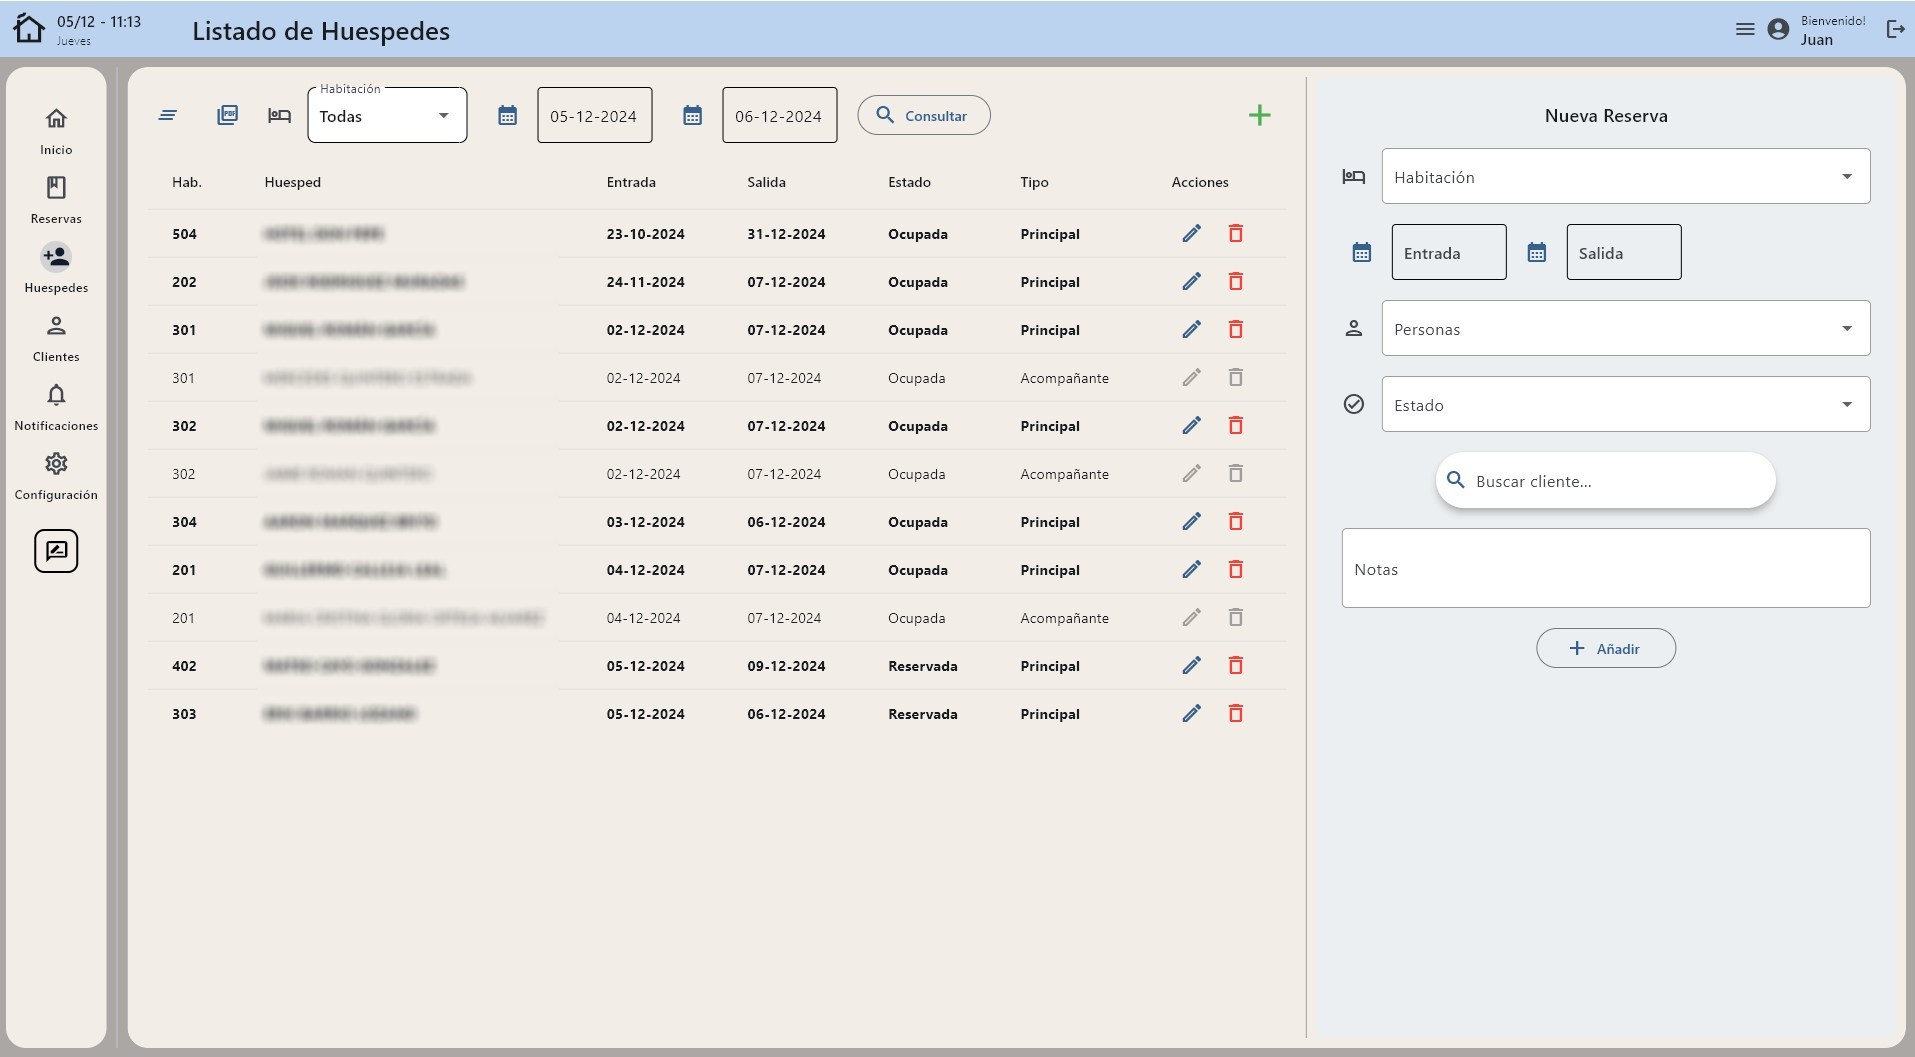Open the hamburger menu in header
This screenshot has width=1915, height=1057.
(x=1745, y=29)
